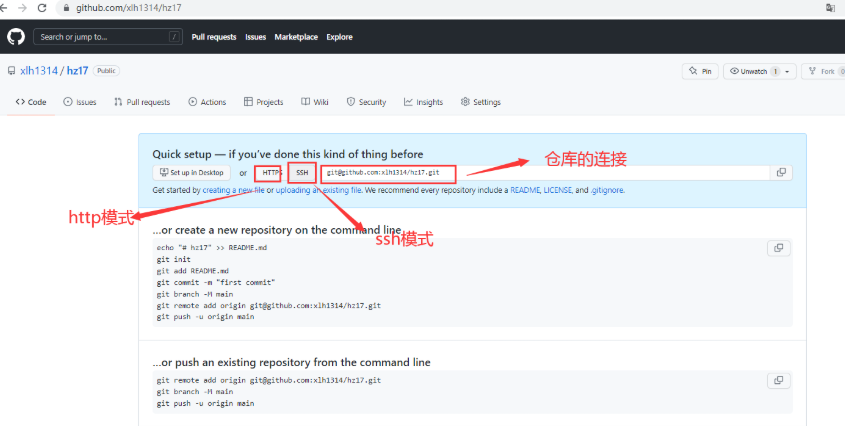Image resolution: width=845 pixels, height=426 pixels.
Task: Switch to the Settings tab
Action: click(x=481, y=102)
